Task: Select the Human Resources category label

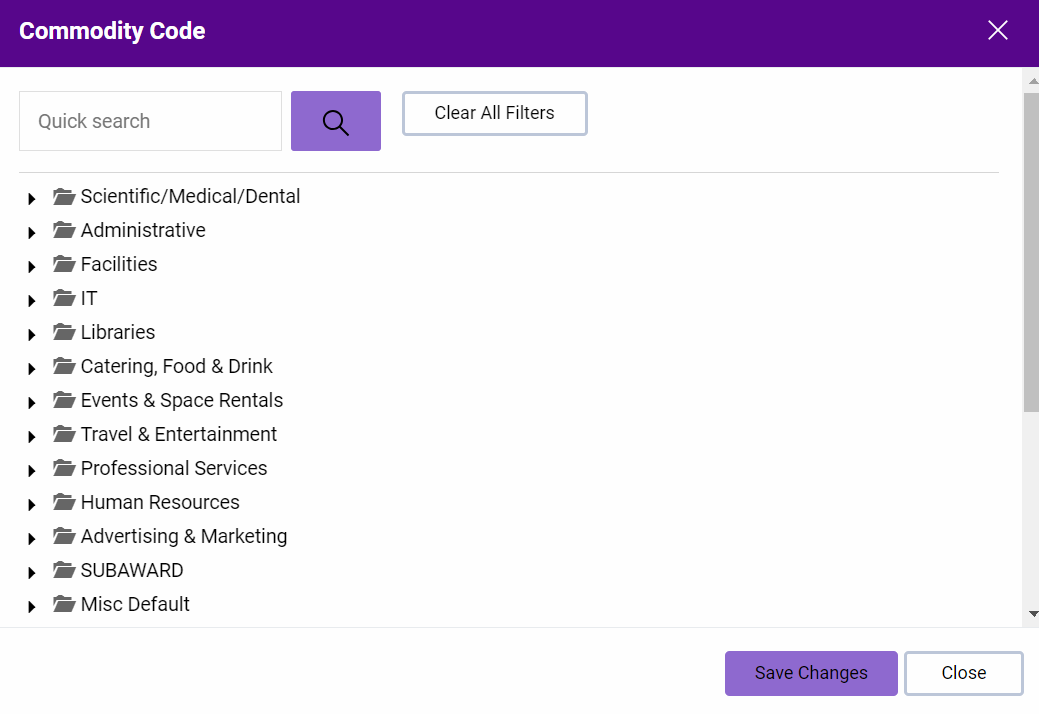Action: (x=160, y=502)
